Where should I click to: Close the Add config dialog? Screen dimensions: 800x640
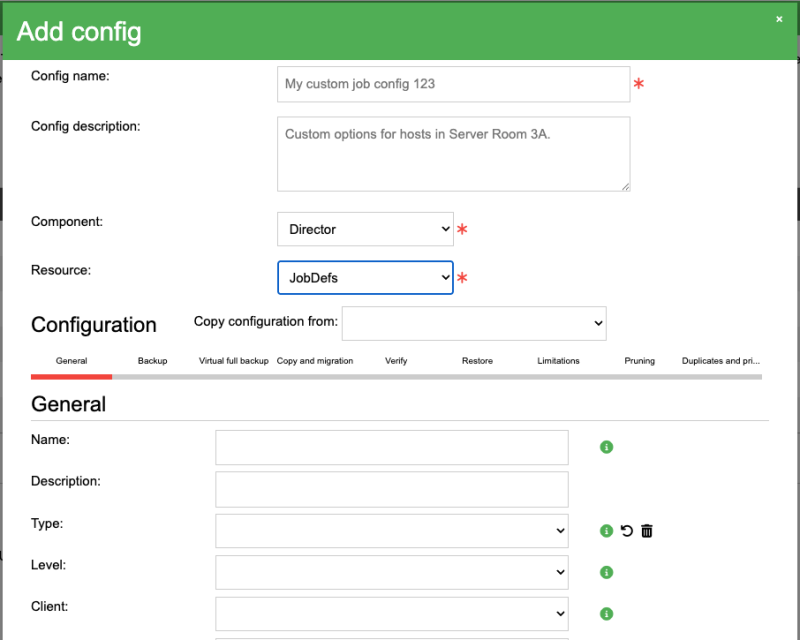click(x=779, y=19)
